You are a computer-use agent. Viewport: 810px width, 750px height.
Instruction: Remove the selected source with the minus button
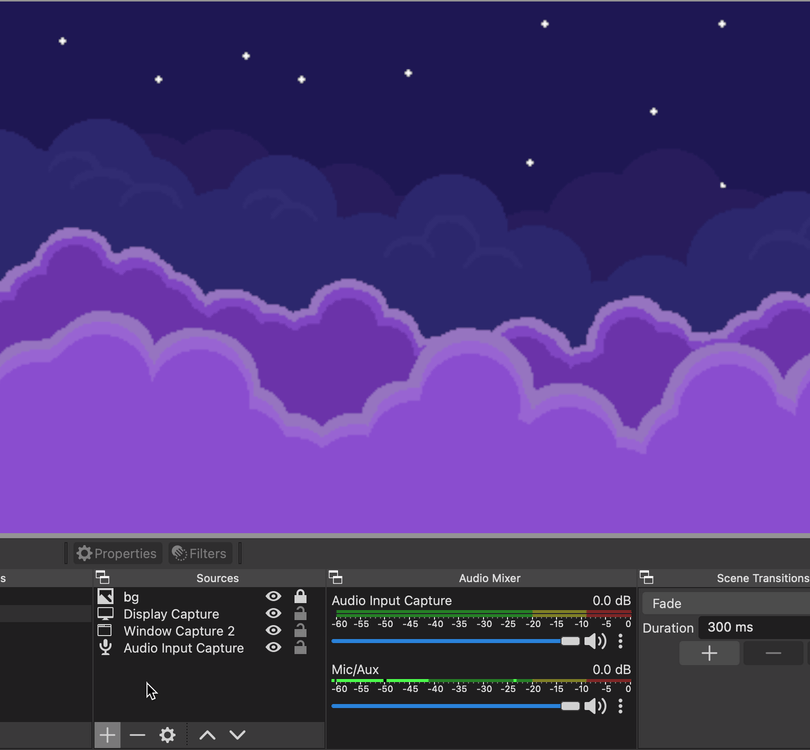coord(137,735)
